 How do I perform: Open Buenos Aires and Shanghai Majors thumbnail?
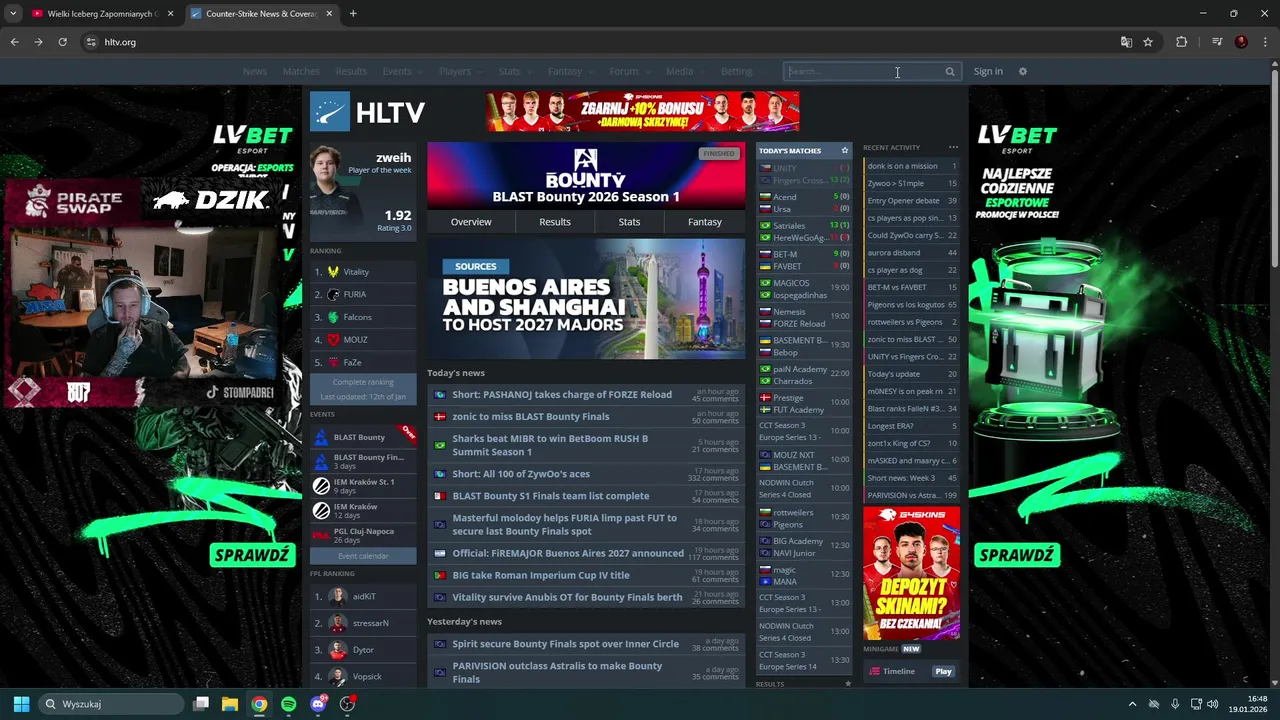coord(586,298)
